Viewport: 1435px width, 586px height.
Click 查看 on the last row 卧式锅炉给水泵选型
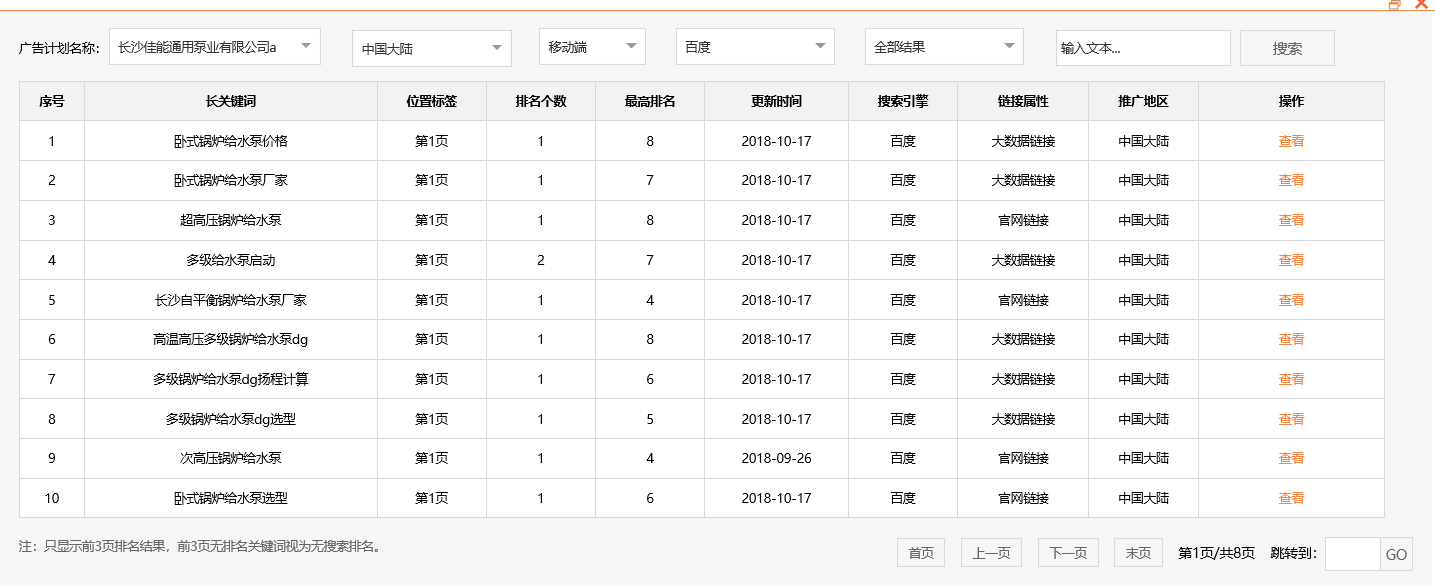coord(1292,497)
